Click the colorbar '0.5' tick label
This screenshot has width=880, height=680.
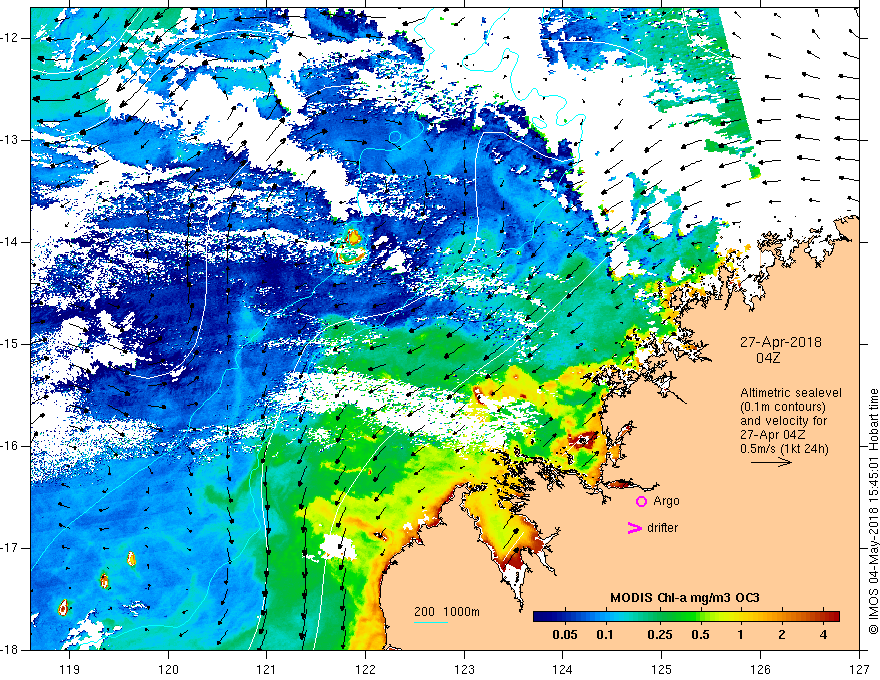(700, 635)
